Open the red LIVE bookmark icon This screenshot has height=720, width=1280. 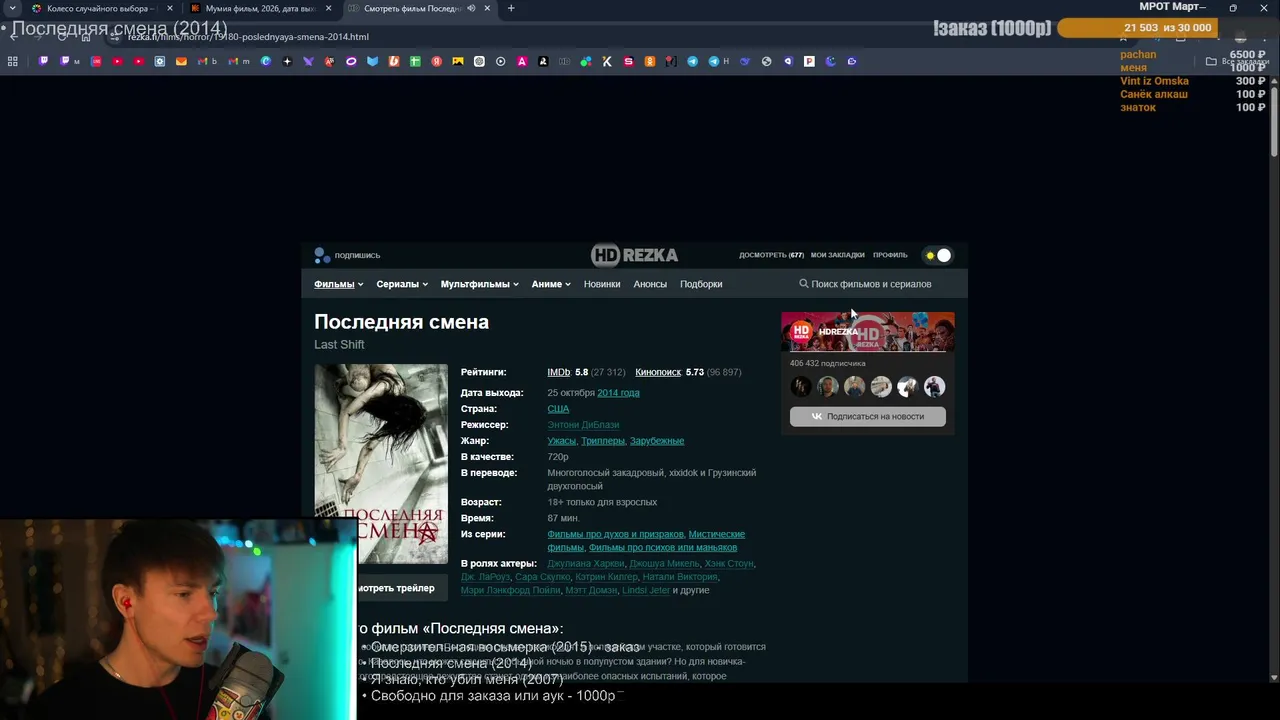pos(96,61)
